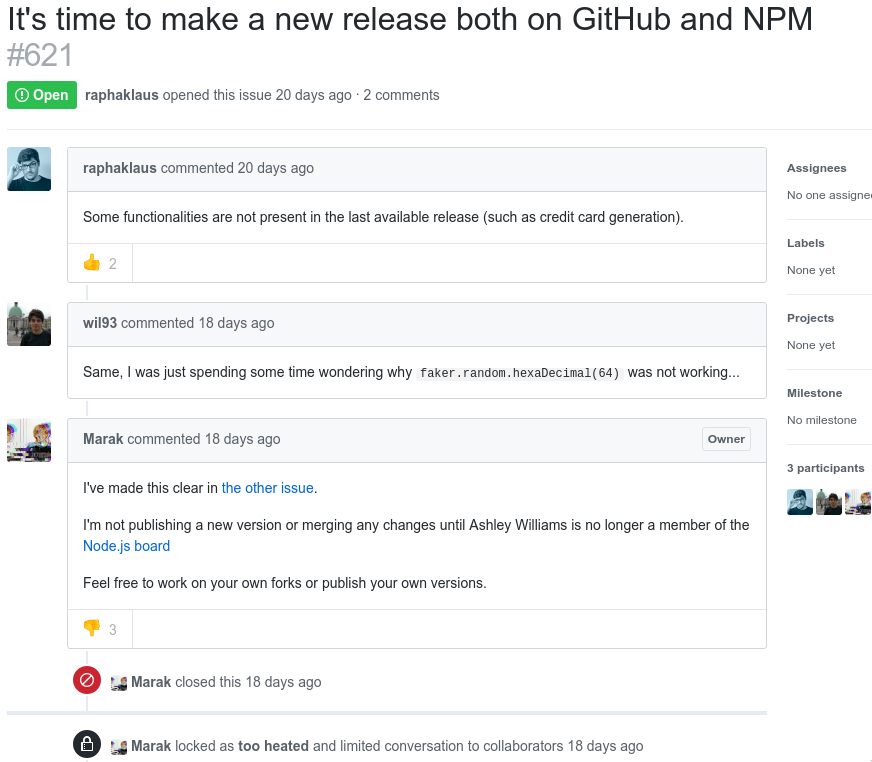Click Marak's small avatar in locked event
The image size is (872, 762).
119,747
